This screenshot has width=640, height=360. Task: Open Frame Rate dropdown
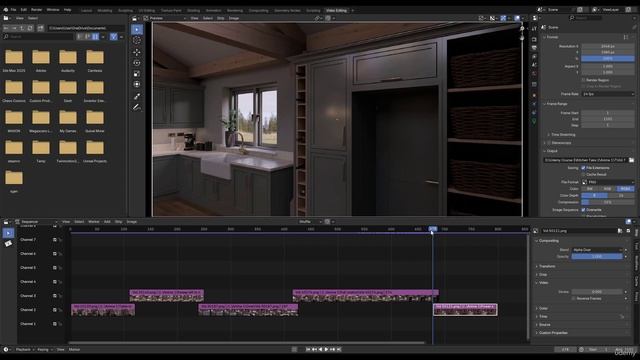click(x=608, y=94)
